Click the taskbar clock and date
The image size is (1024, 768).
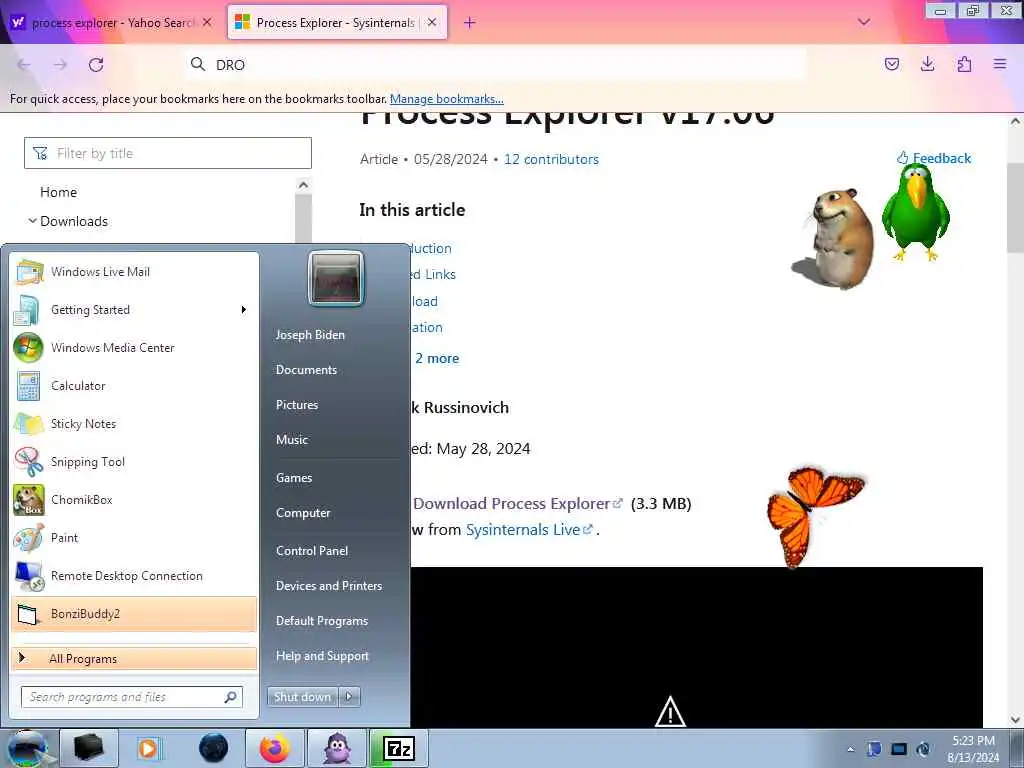[973, 749]
